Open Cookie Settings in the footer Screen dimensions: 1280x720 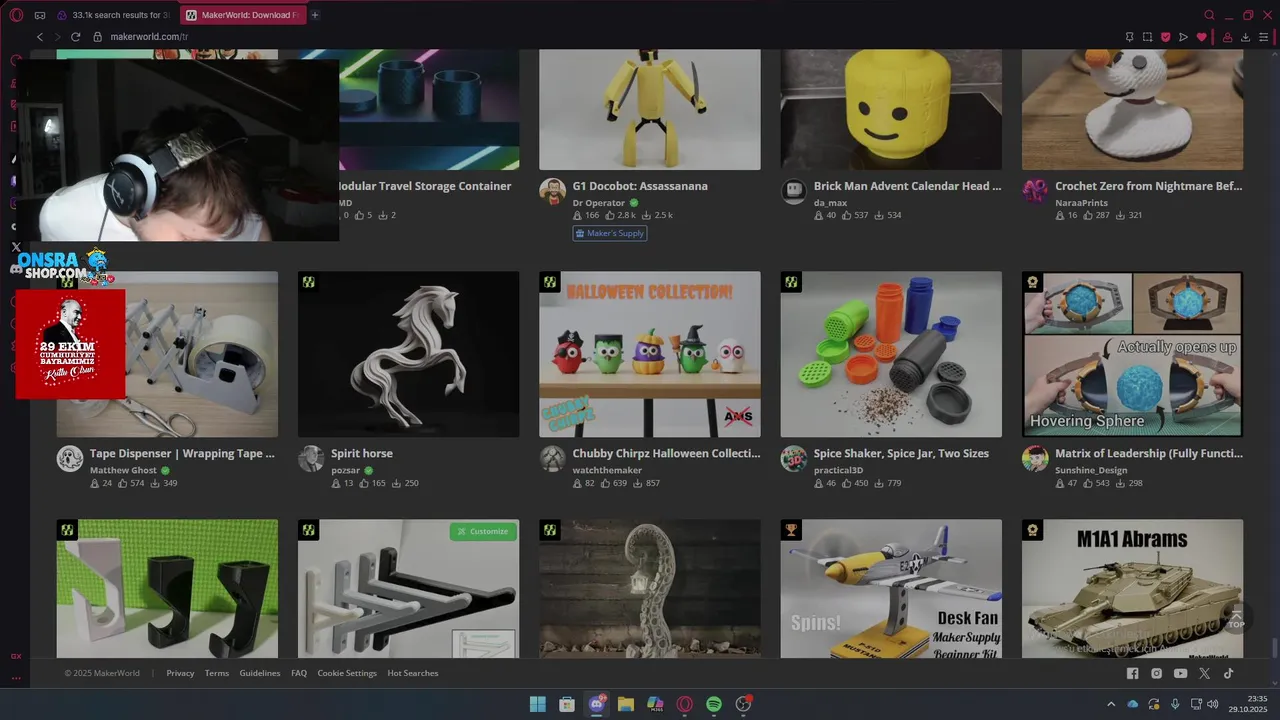coord(347,673)
